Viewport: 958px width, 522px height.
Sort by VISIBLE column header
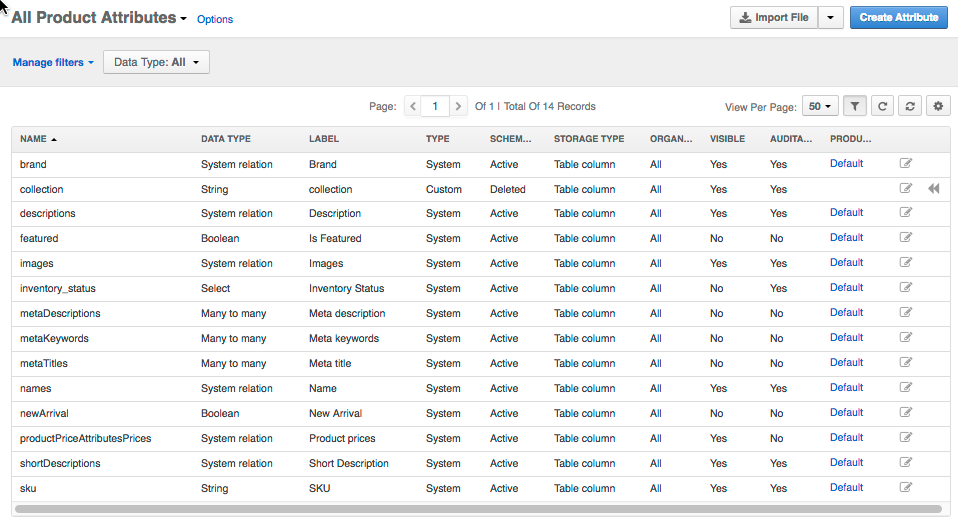(727, 139)
